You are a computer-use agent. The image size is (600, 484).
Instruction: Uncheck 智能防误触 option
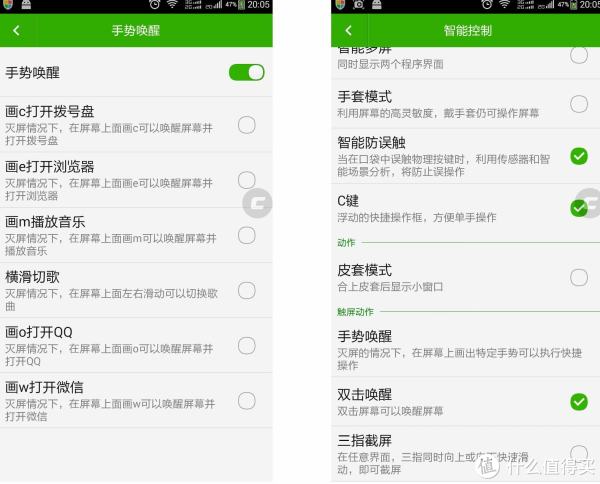tap(579, 156)
